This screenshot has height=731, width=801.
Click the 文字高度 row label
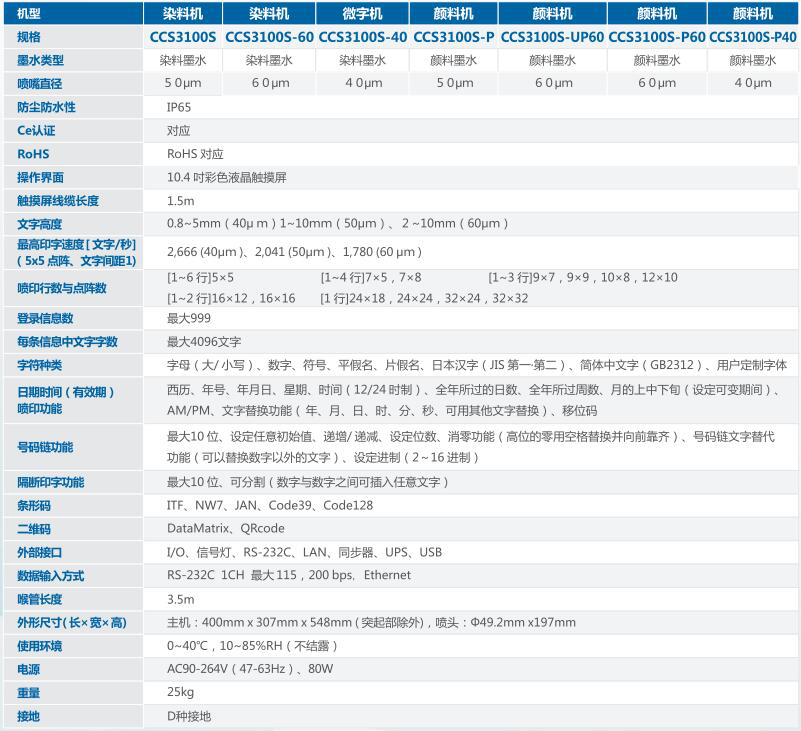[x=39, y=224]
